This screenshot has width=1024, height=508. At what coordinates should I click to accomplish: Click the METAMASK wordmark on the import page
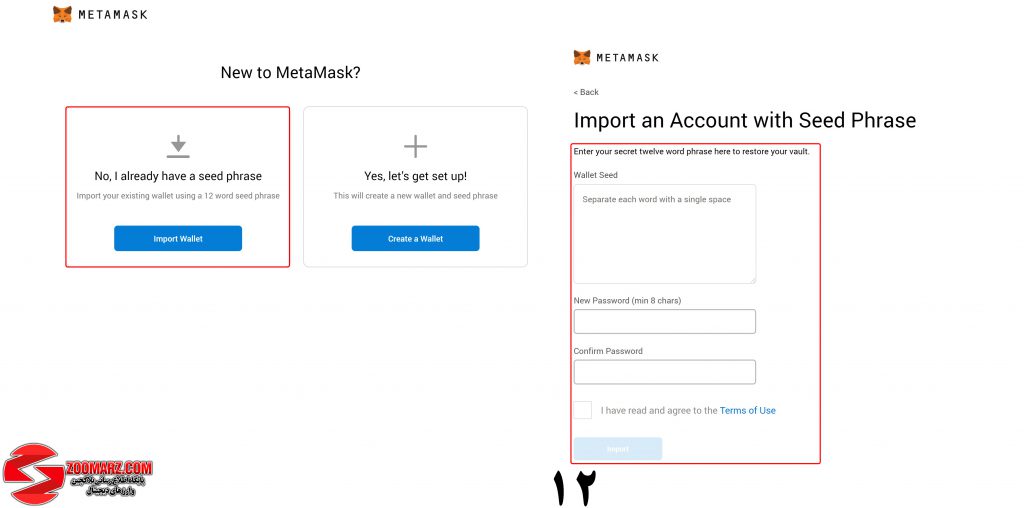628,57
